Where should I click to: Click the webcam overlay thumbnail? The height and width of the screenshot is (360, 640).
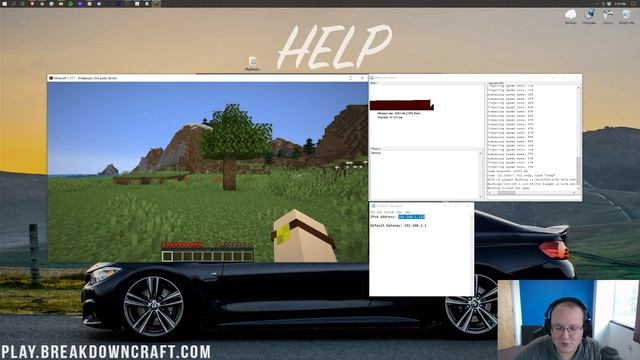pos(569,320)
